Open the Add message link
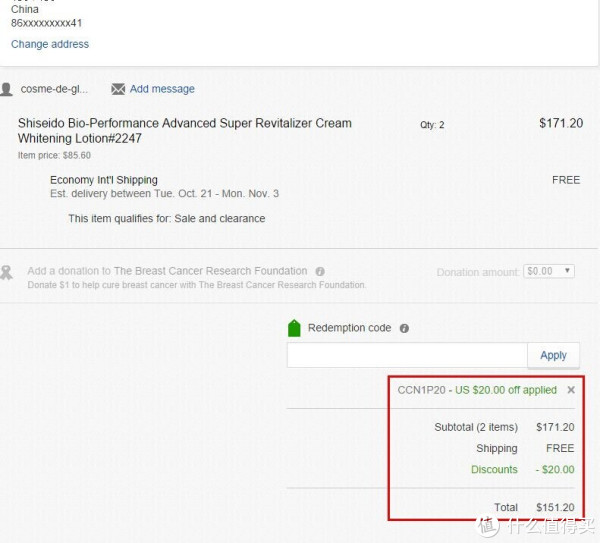 pos(162,89)
